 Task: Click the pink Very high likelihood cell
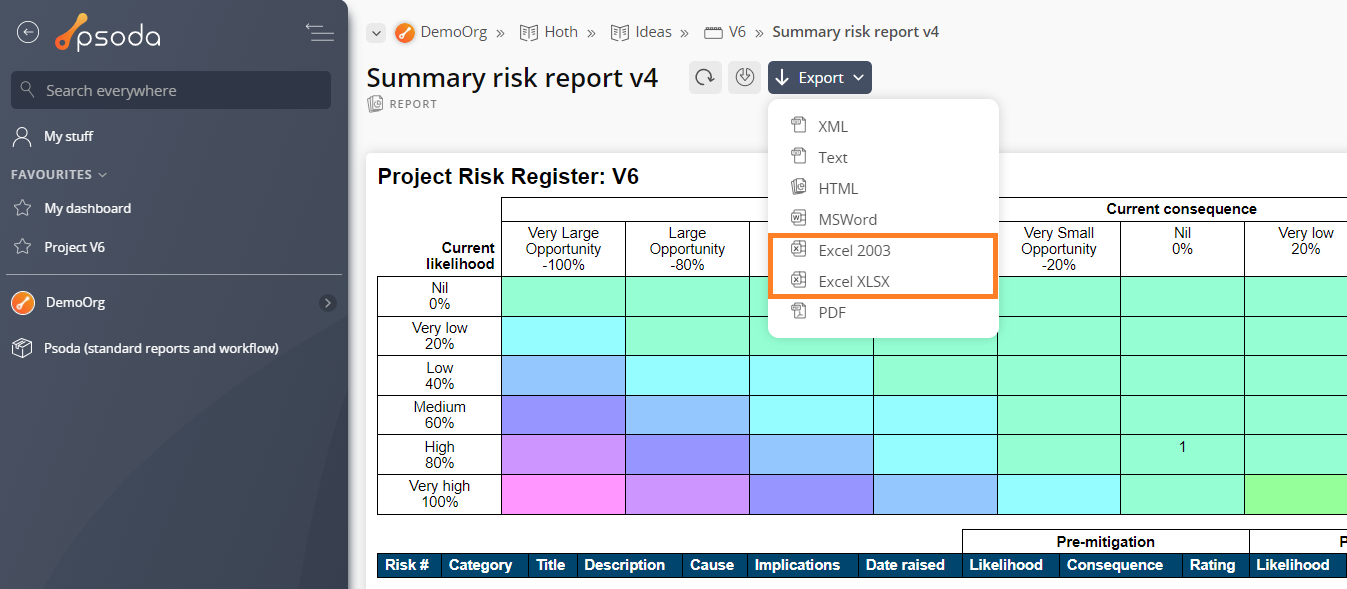tap(562, 494)
